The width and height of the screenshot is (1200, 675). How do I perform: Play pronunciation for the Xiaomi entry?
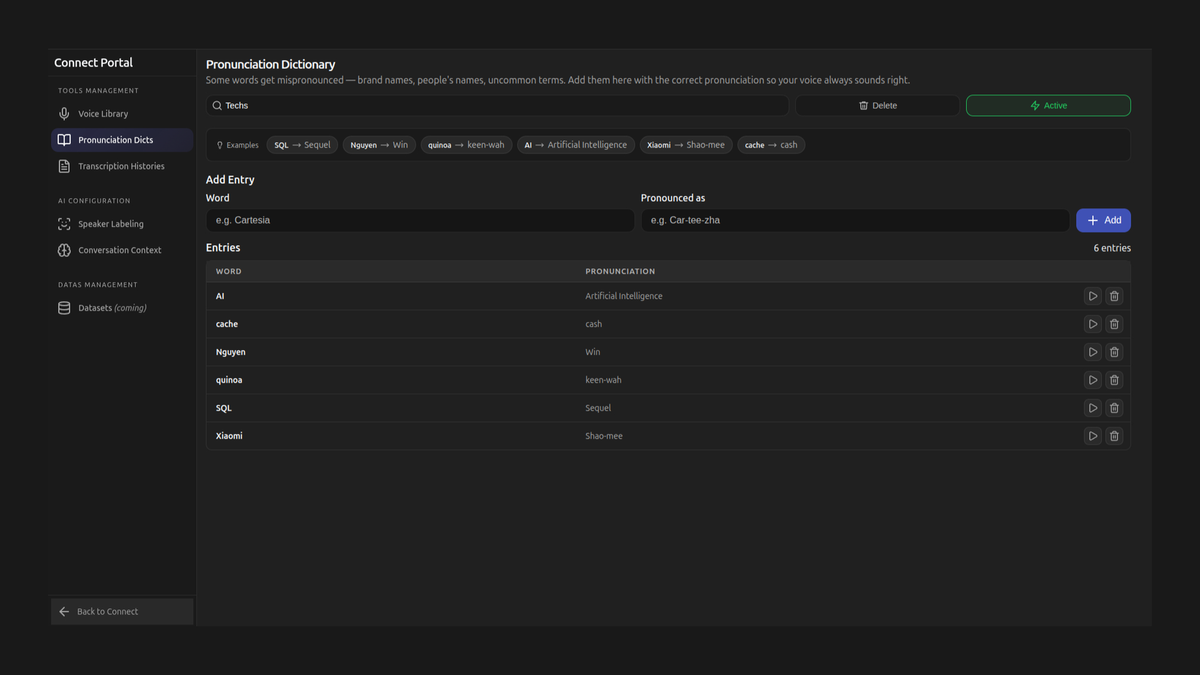tap(1092, 436)
